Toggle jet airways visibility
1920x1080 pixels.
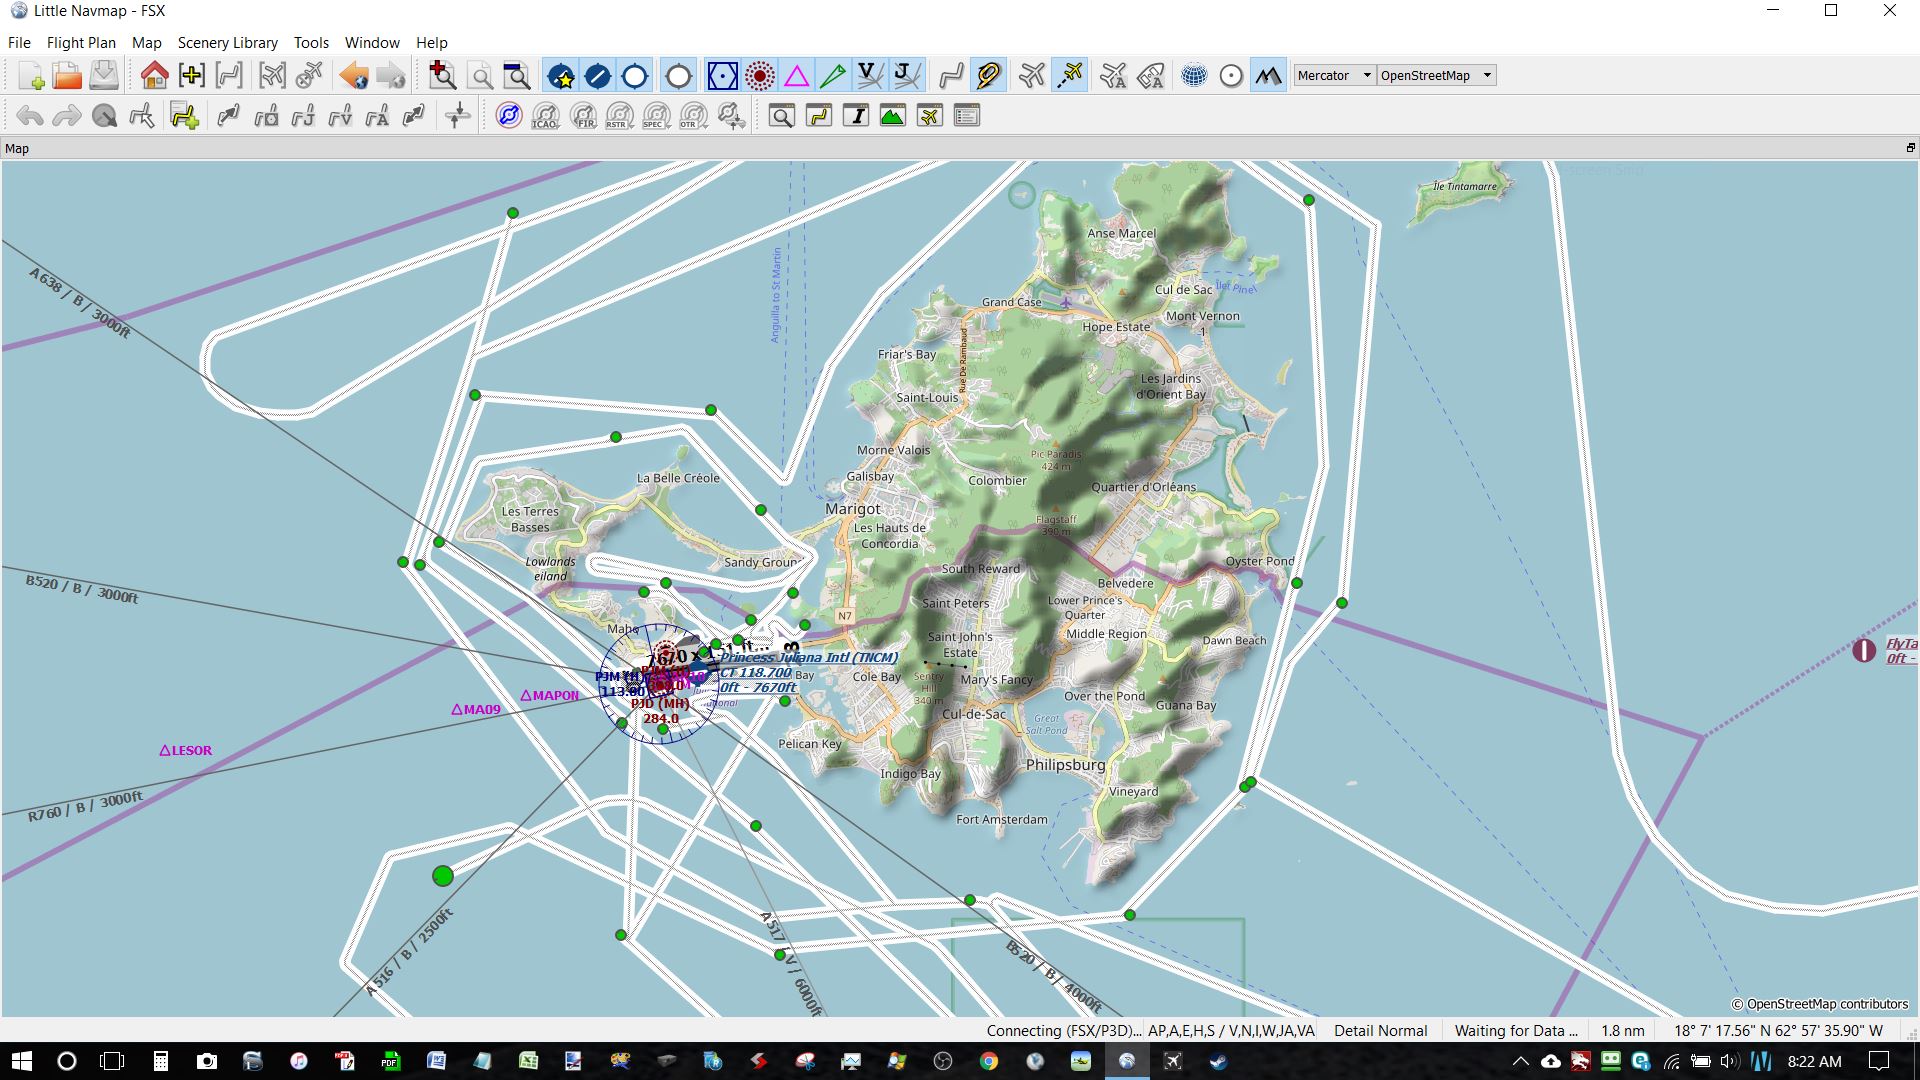[x=905, y=75]
